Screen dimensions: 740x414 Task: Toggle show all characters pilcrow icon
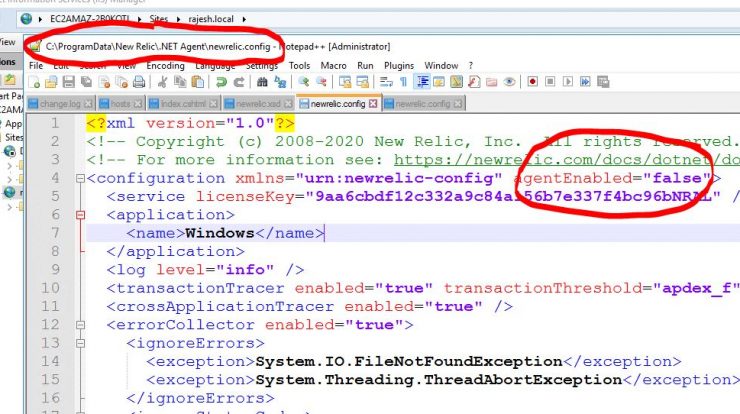click(404, 82)
